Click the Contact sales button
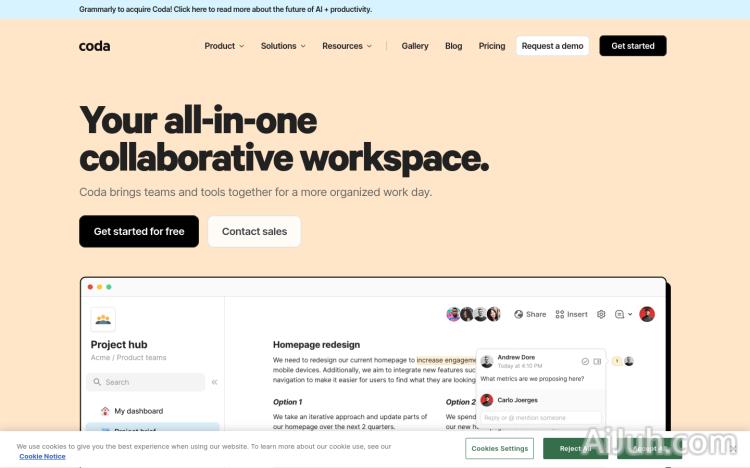The height and width of the screenshot is (468, 750). 254,231
